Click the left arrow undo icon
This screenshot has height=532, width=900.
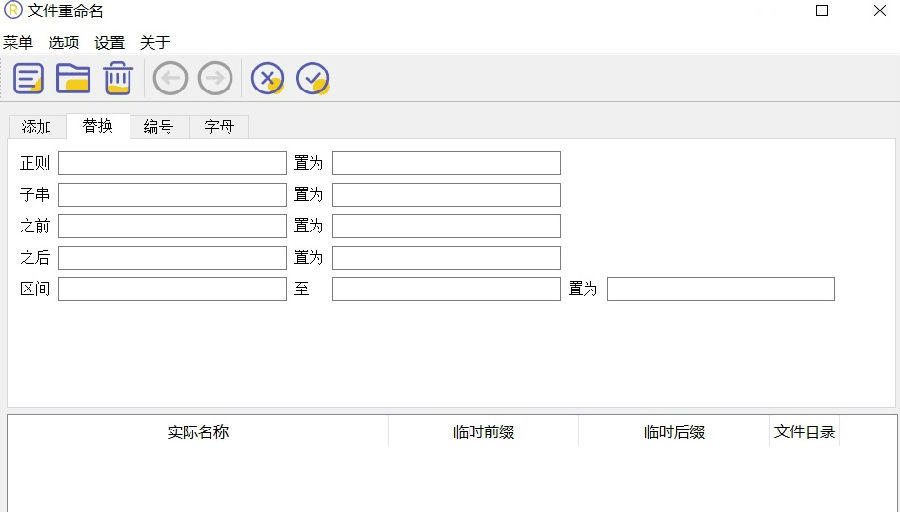click(170, 78)
